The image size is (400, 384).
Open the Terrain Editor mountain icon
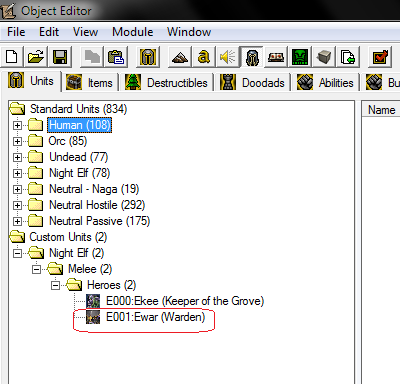click(180, 57)
